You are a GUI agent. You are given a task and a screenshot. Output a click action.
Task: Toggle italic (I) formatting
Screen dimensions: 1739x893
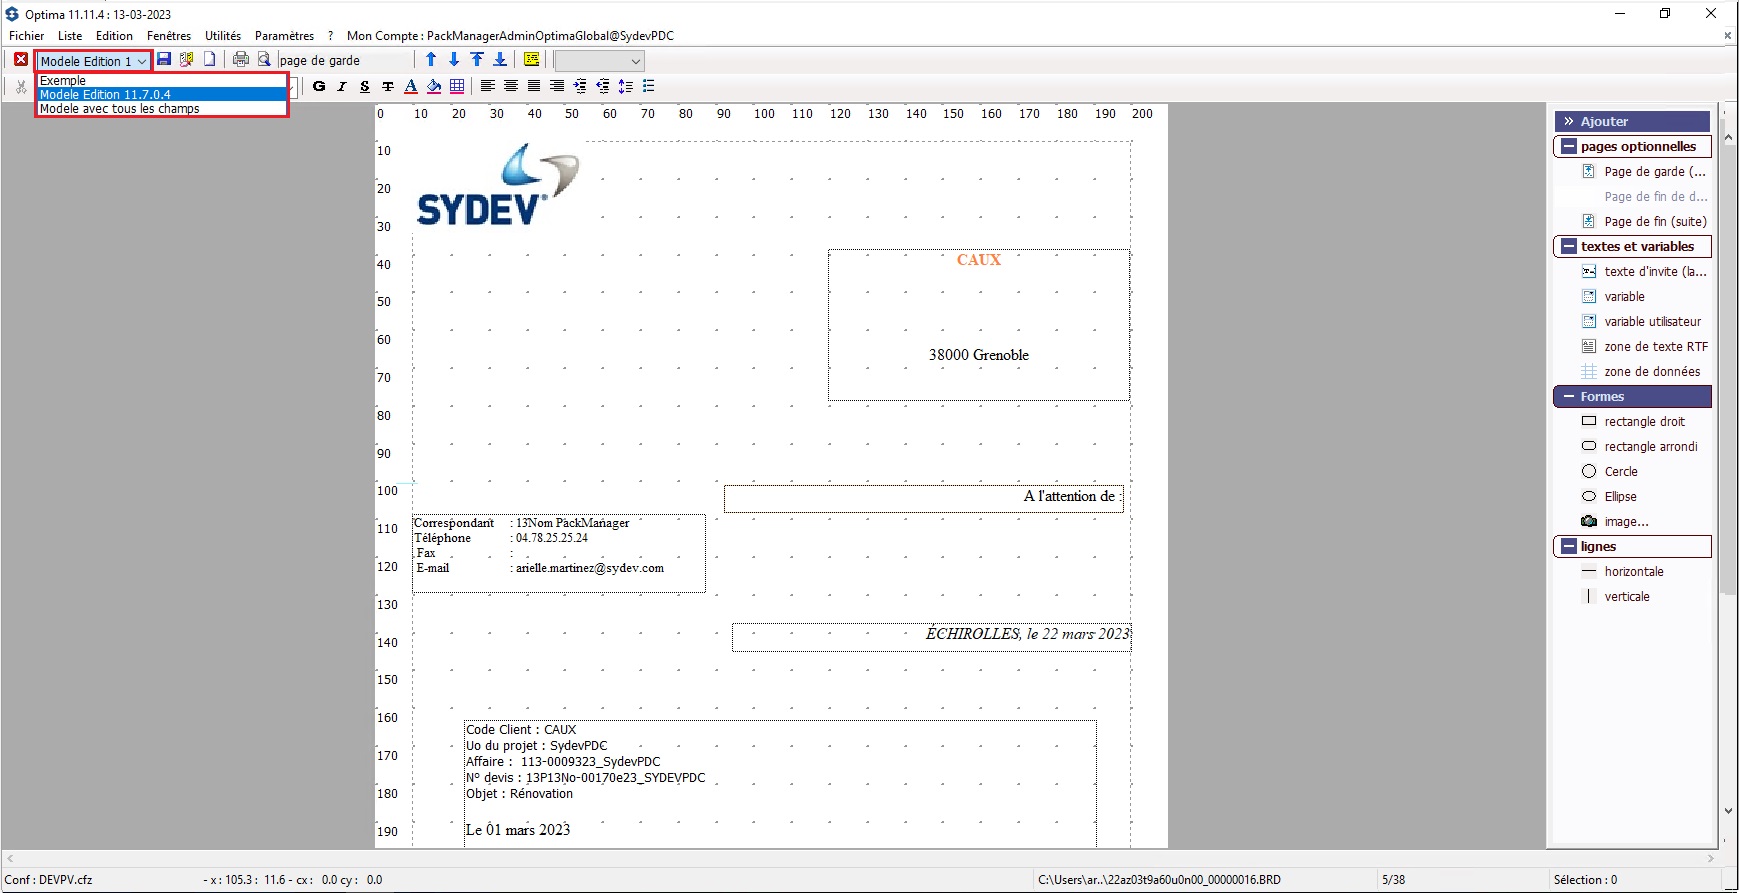tap(342, 86)
